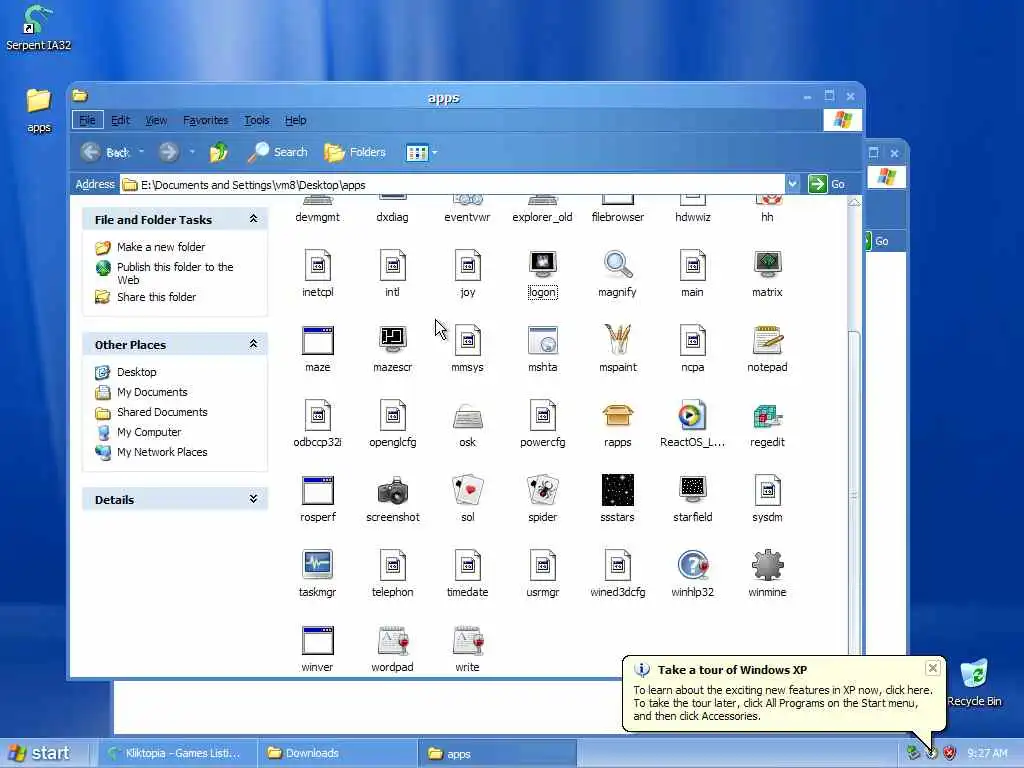This screenshot has width=1024, height=768.
Task: Click the vertical scrollbar thumb in file list
Action: [x=854, y=494]
